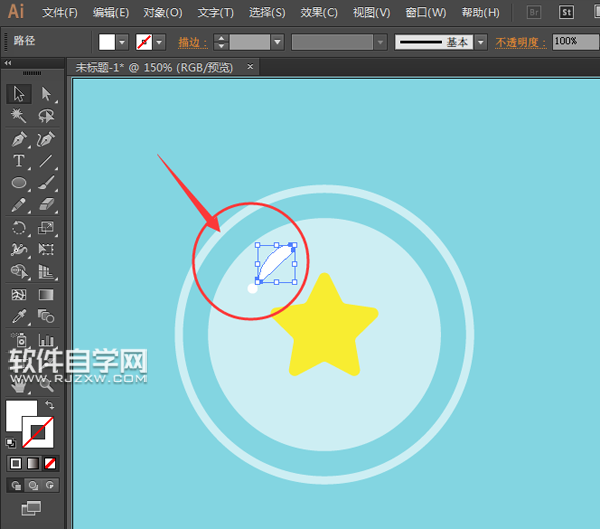Switch to the 未标题-1* document tab
600x529 pixels.
click(154, 67)
